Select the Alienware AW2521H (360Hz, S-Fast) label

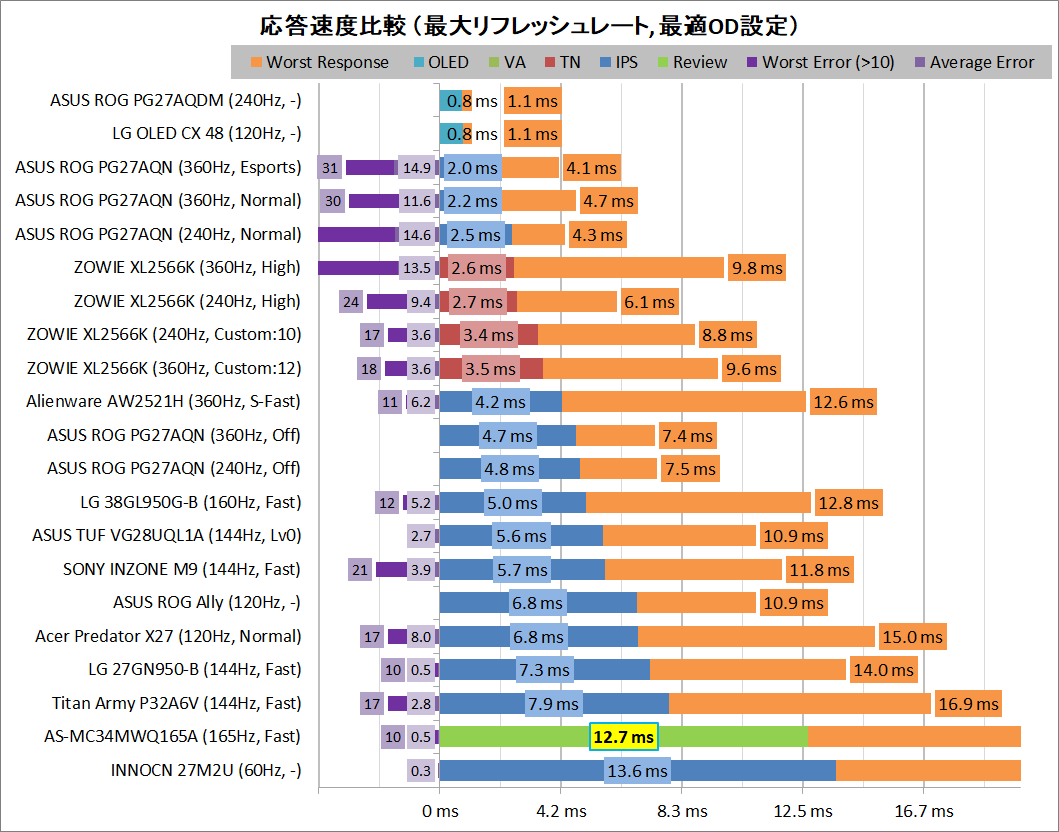(x=163, y=402)
